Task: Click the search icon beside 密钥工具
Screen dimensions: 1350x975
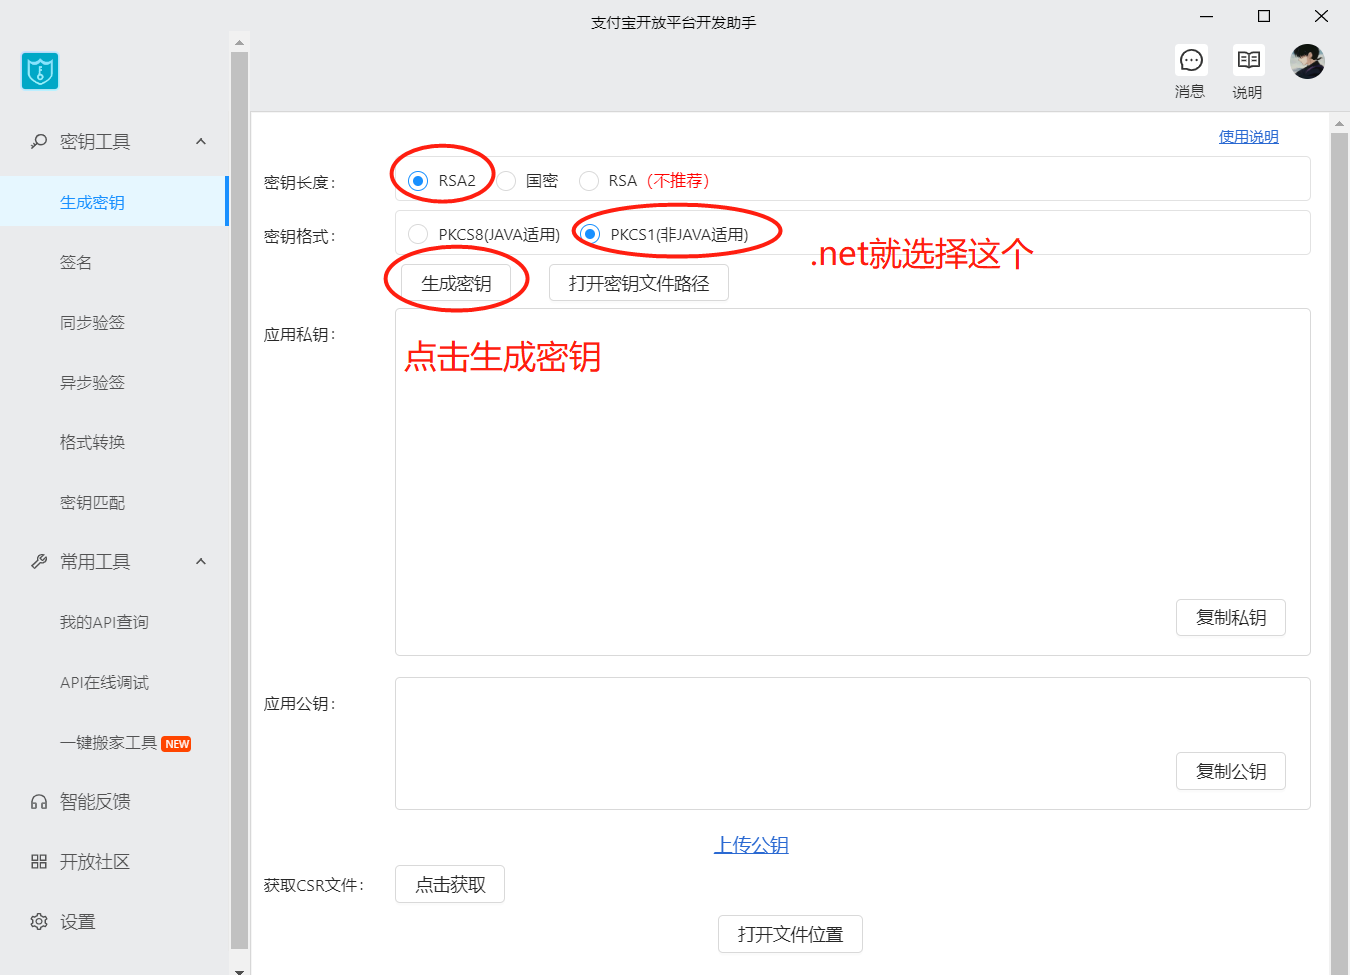Action: tap(39, 142)
